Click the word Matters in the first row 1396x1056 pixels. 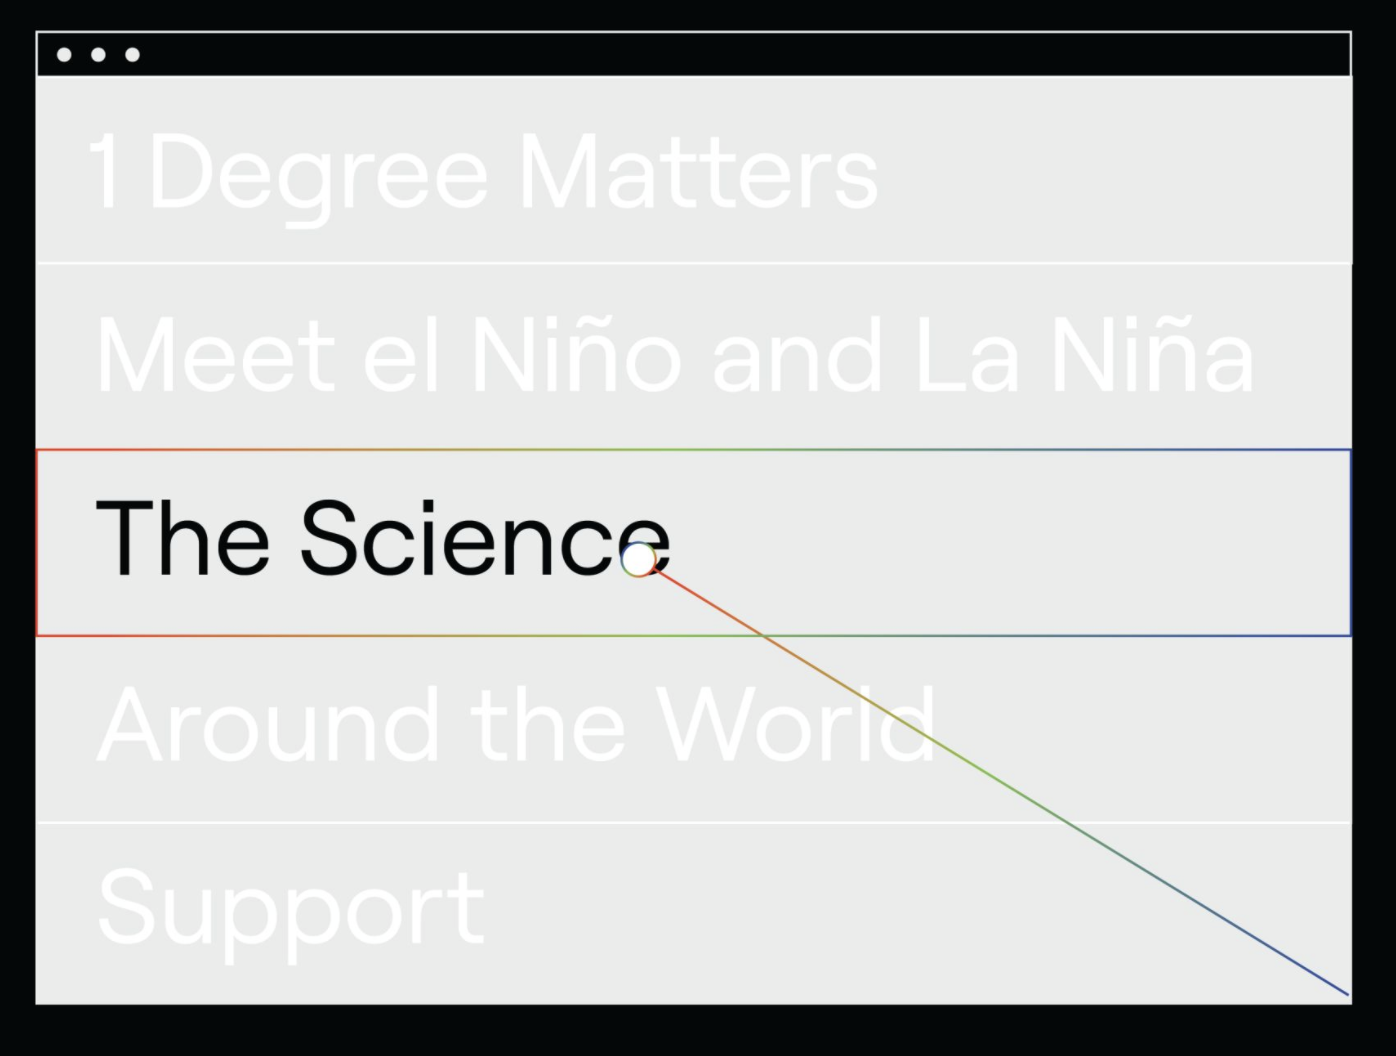coord(697,173)
